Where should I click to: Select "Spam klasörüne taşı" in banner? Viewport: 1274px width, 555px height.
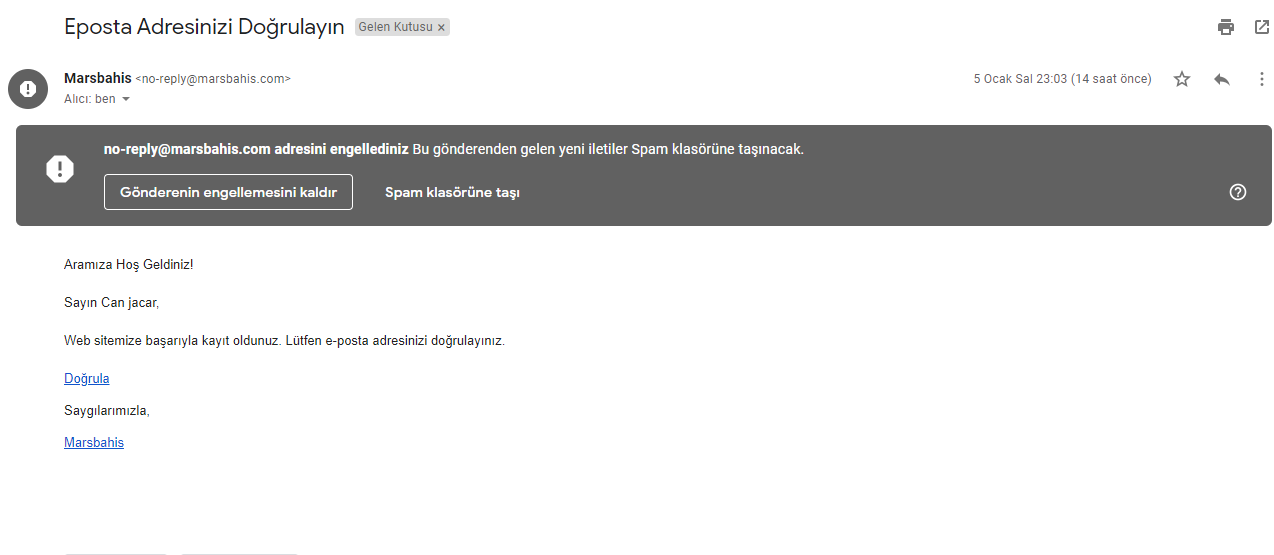coord(452,192)
